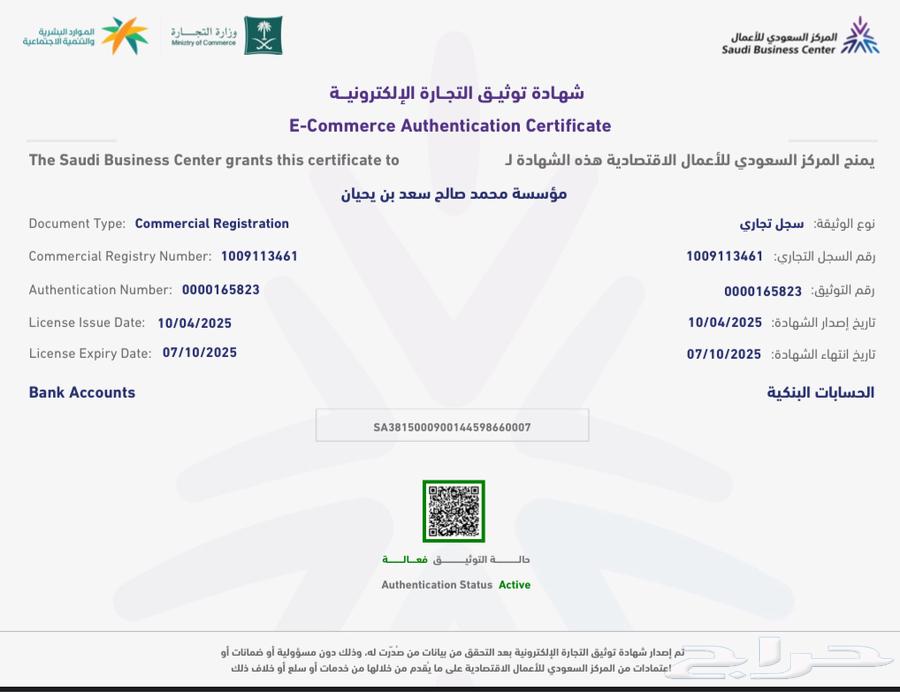The image size is (900, 692).
Task: Click 'The Saudi Business Center grants' sentence
Action: click(214, 160)
